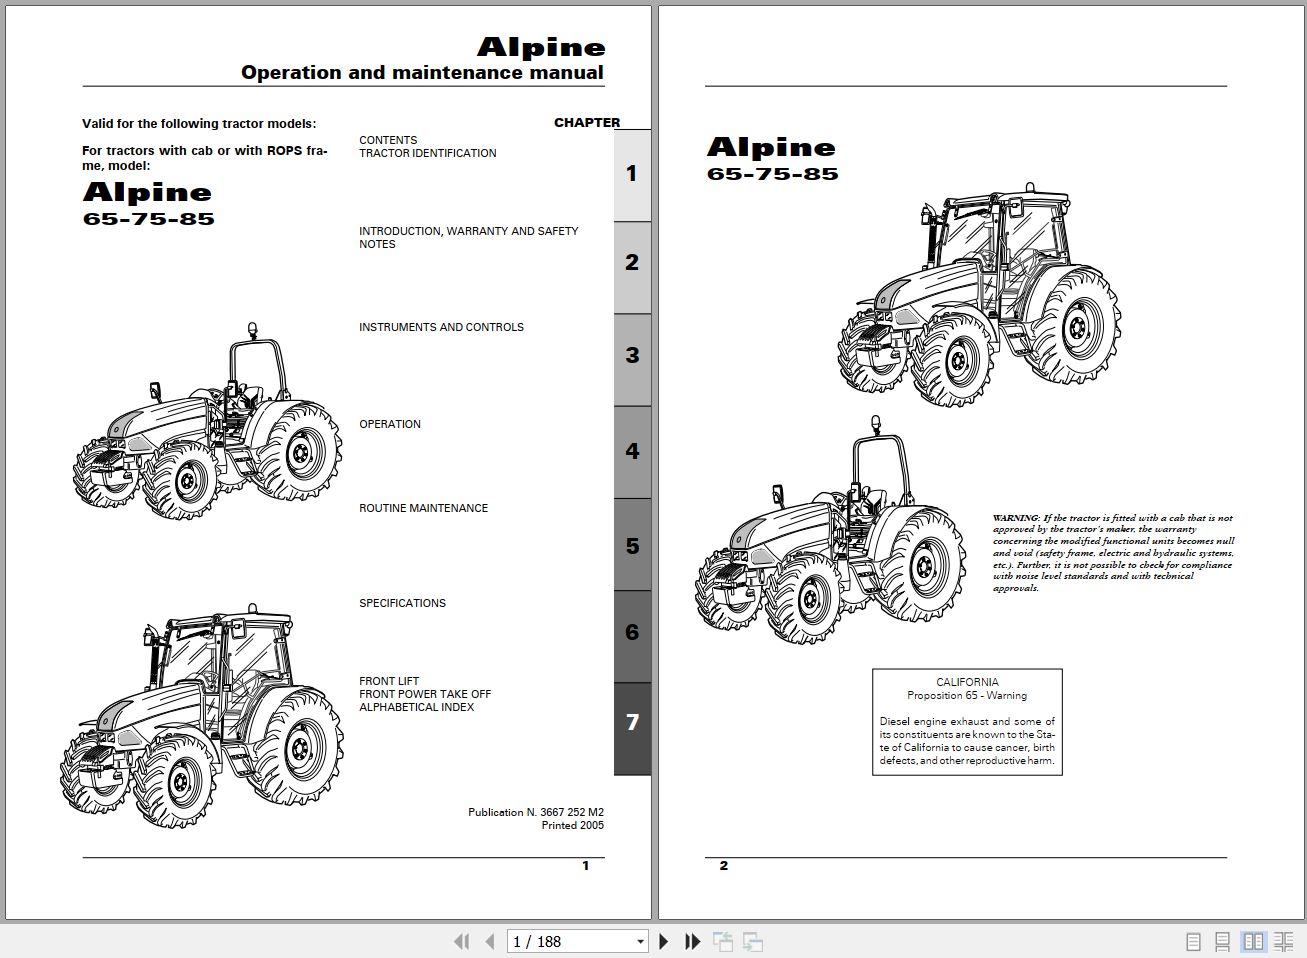This screenshot has width=1307, height=958.
Task: Click the Alpine logo on page 2
Action: pyautogui.click(x=771, y=147)
